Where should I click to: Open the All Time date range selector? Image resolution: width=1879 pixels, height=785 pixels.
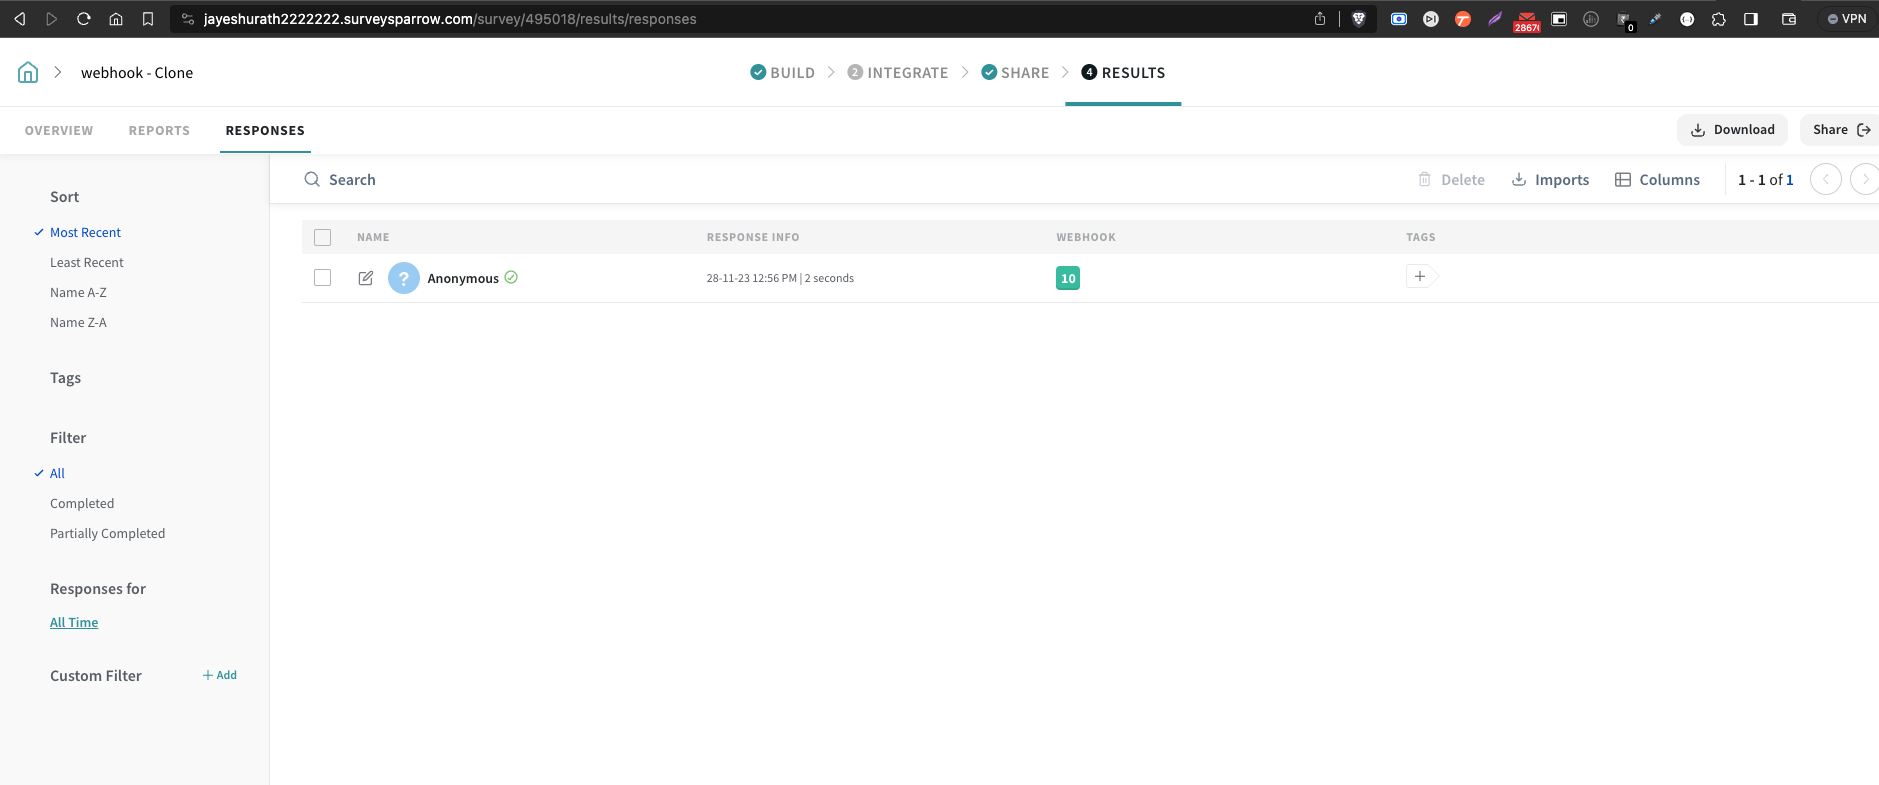coord(74,623)
